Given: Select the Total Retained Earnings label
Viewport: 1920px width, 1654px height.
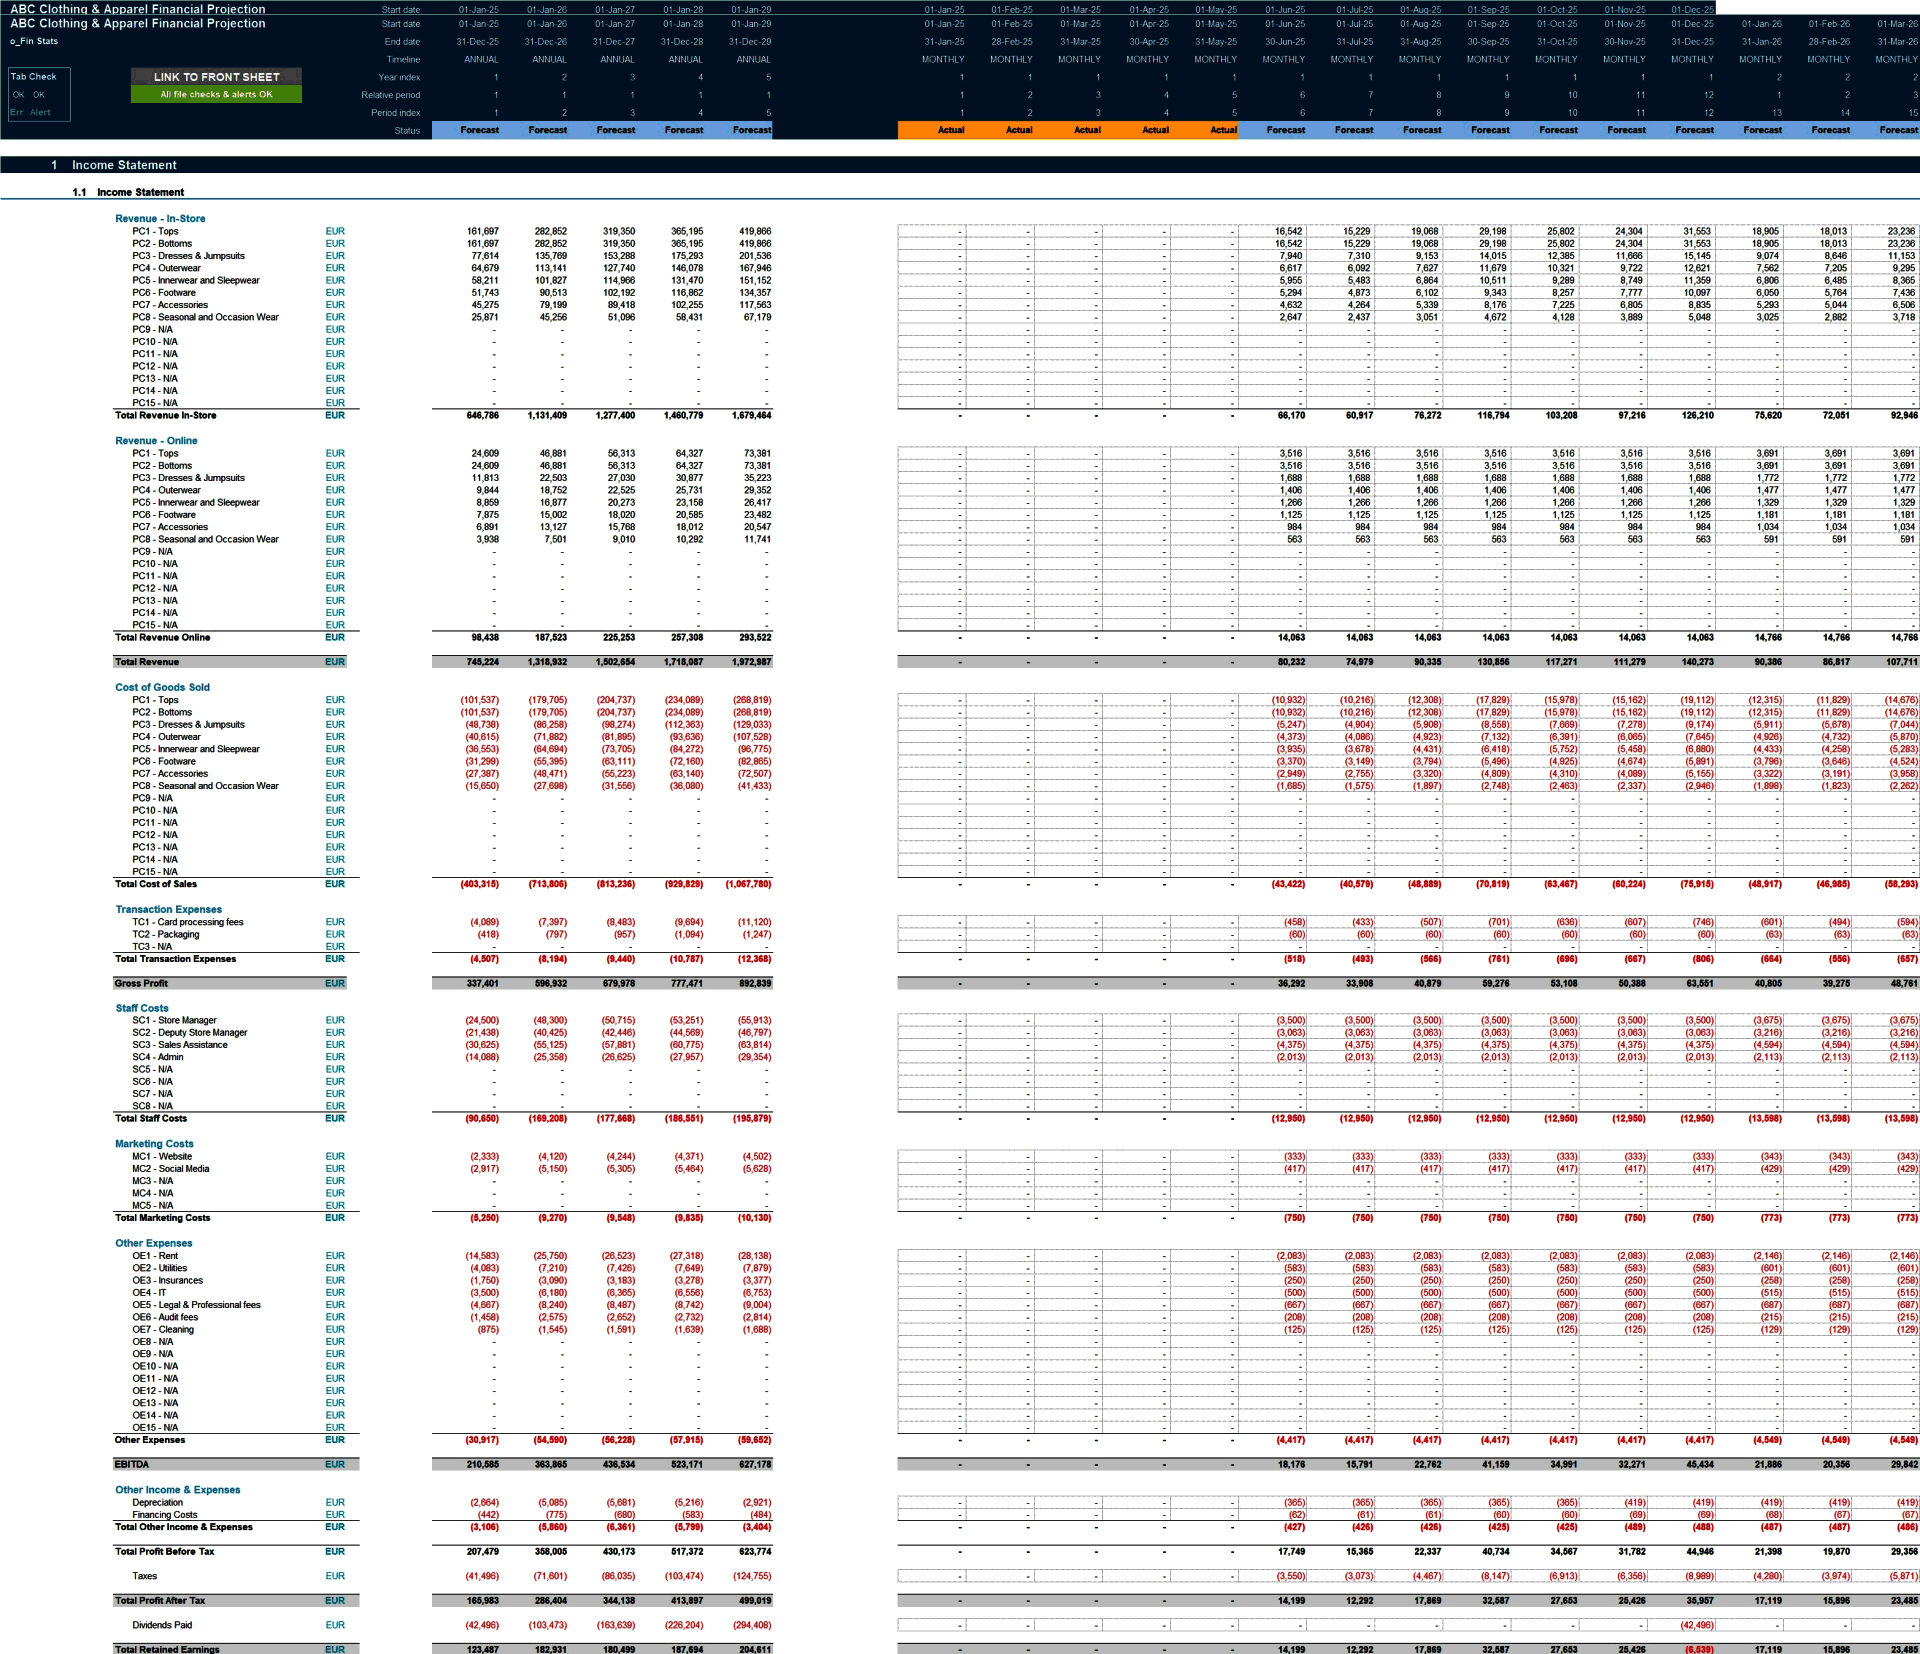Looking at the screenshot, I should (x=167, y=1650).
